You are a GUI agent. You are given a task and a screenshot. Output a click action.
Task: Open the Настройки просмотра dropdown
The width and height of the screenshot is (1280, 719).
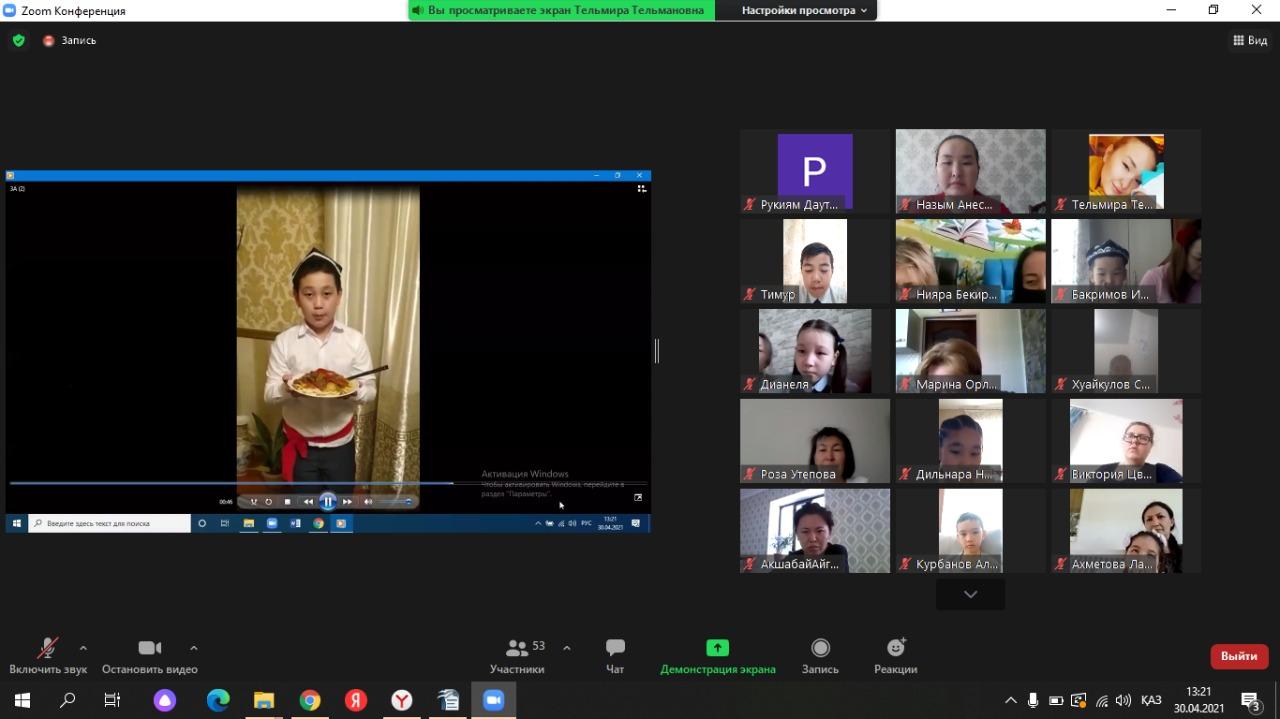pyautogui.click(x=804, y=10)
